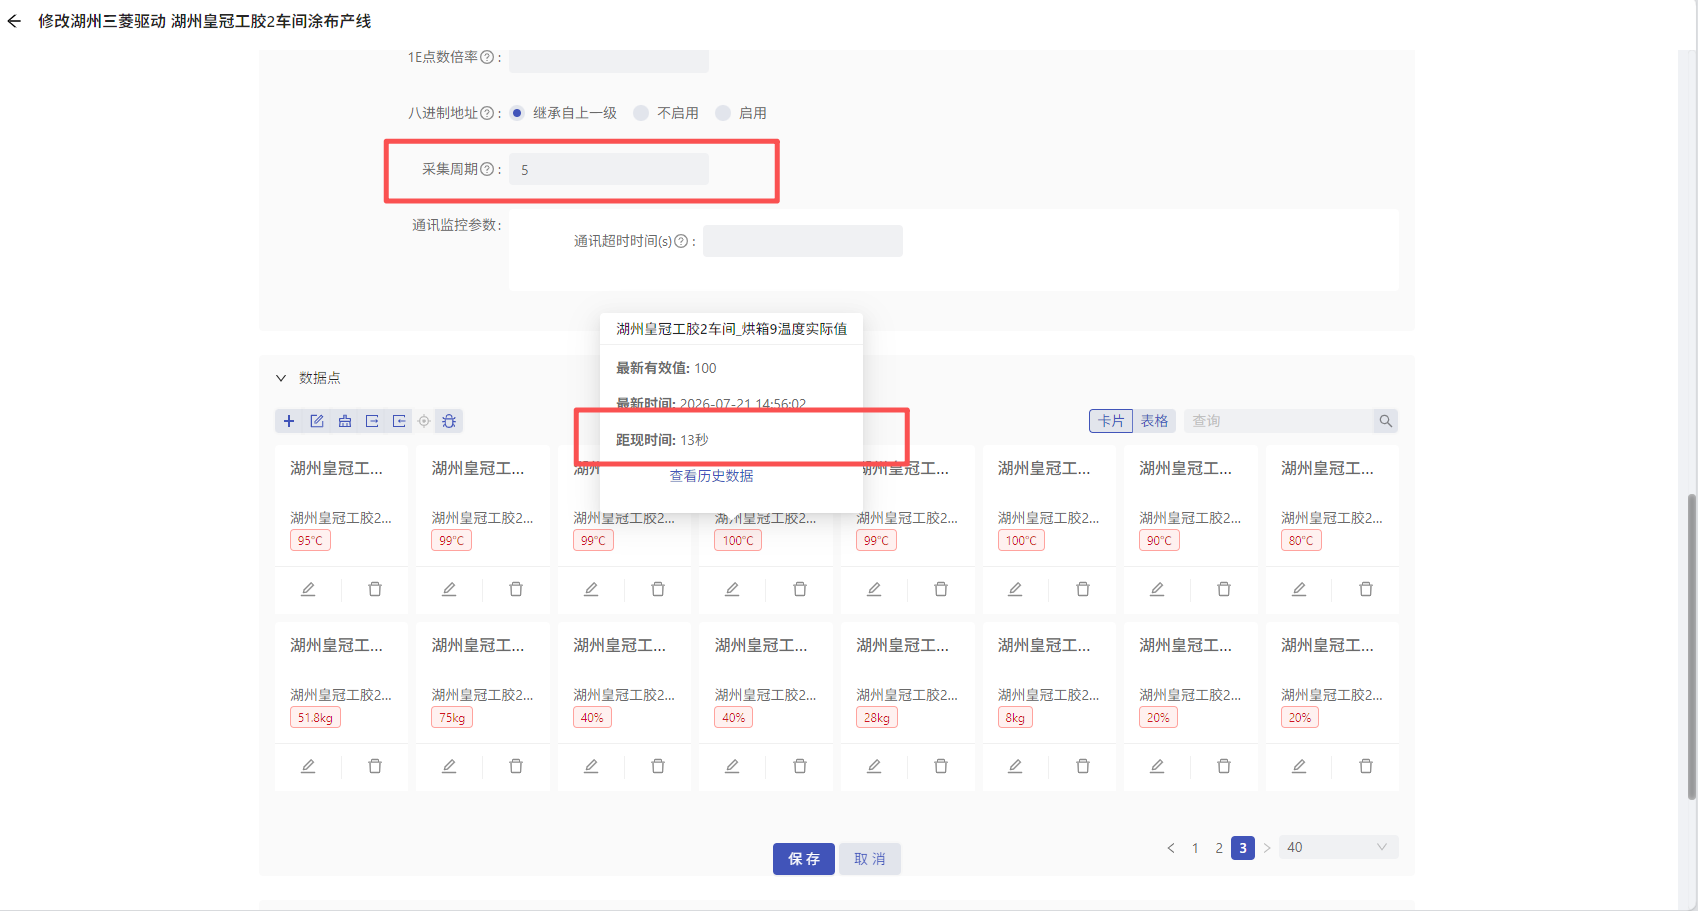
Task: Click the 通讯超时时间(s) input field
Action: tap(803, 241)
